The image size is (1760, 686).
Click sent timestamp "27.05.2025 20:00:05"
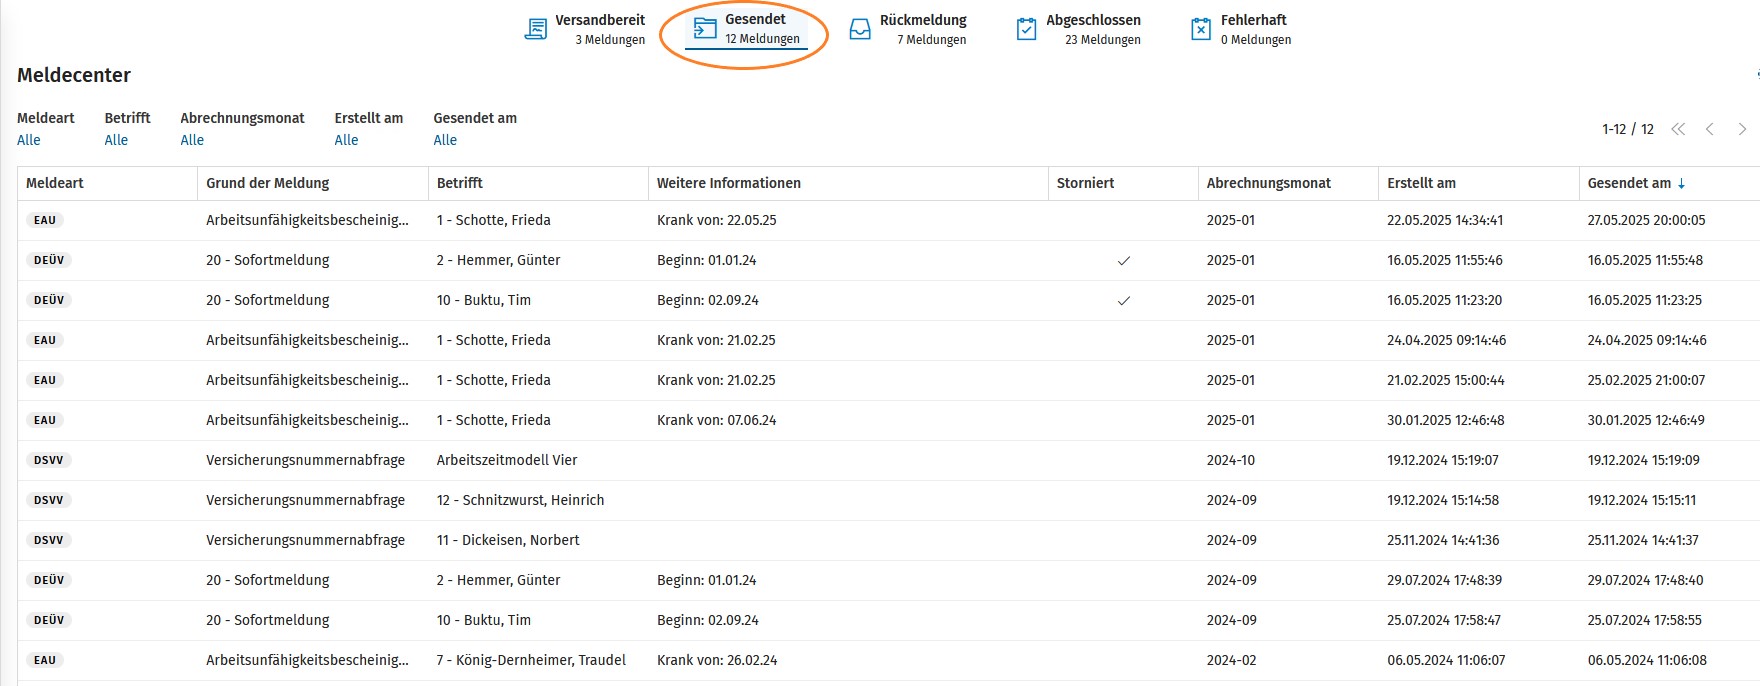pos(1647,220)
